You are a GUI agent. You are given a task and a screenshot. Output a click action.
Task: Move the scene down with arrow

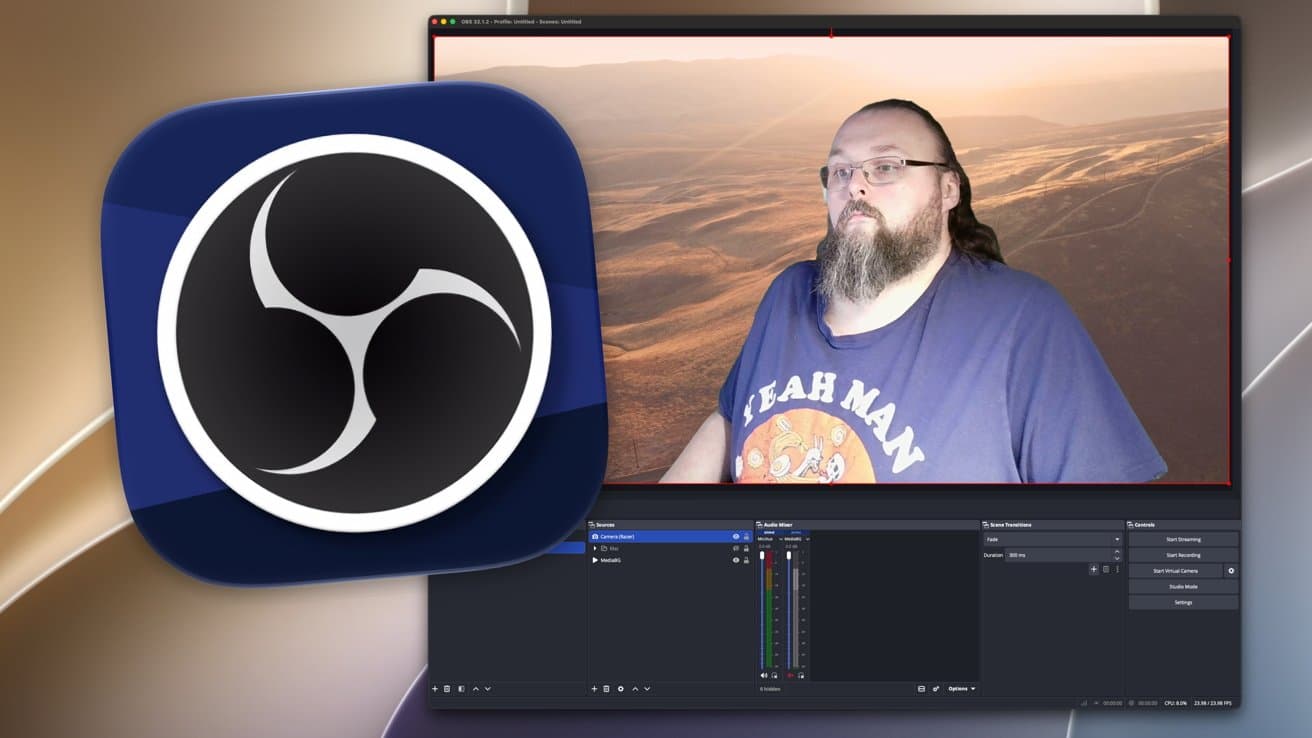487,689
